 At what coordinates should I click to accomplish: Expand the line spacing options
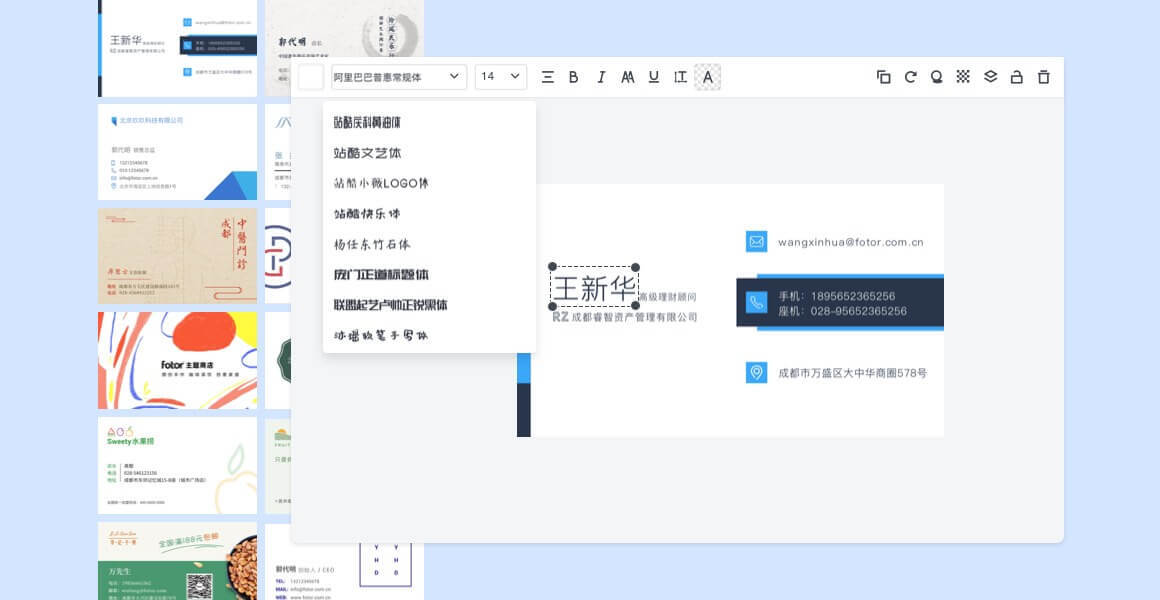[679, 77]
